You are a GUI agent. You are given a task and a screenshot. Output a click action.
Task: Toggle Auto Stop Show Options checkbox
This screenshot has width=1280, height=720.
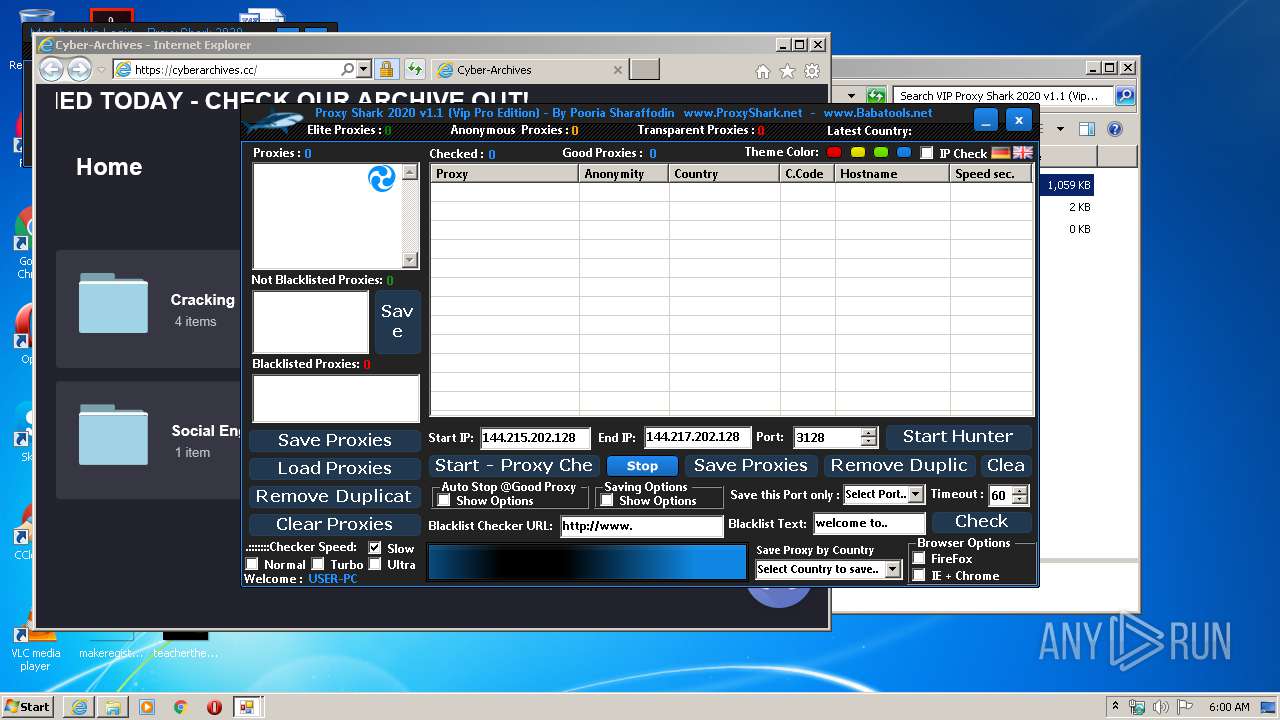[444, 500]
